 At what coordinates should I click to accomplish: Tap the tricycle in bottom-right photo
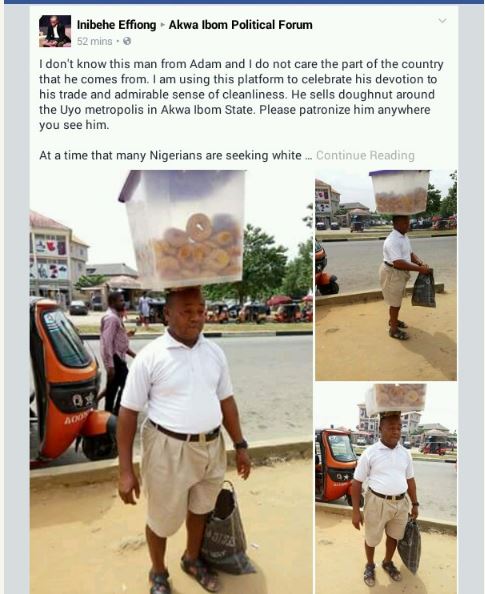click(x=335, y=466)
